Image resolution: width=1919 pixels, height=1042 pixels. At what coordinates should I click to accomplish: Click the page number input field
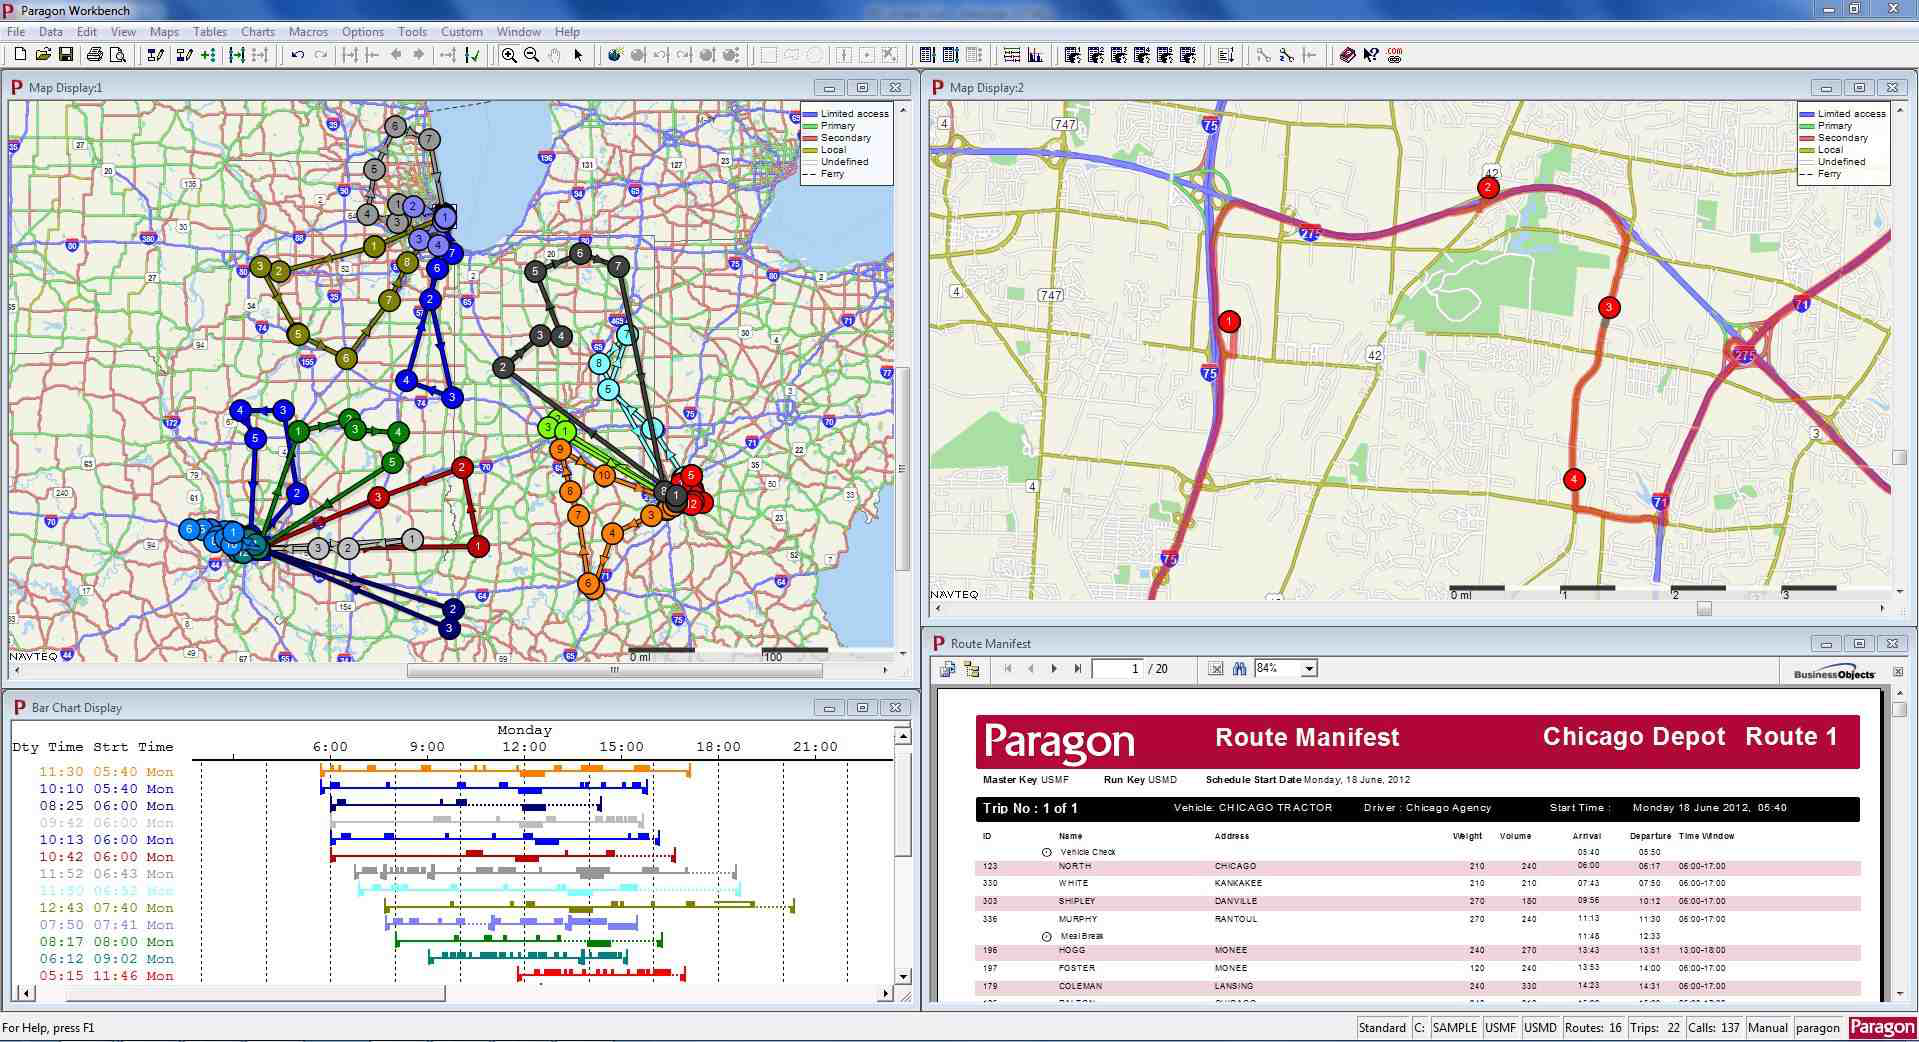tap(1117, 669)
